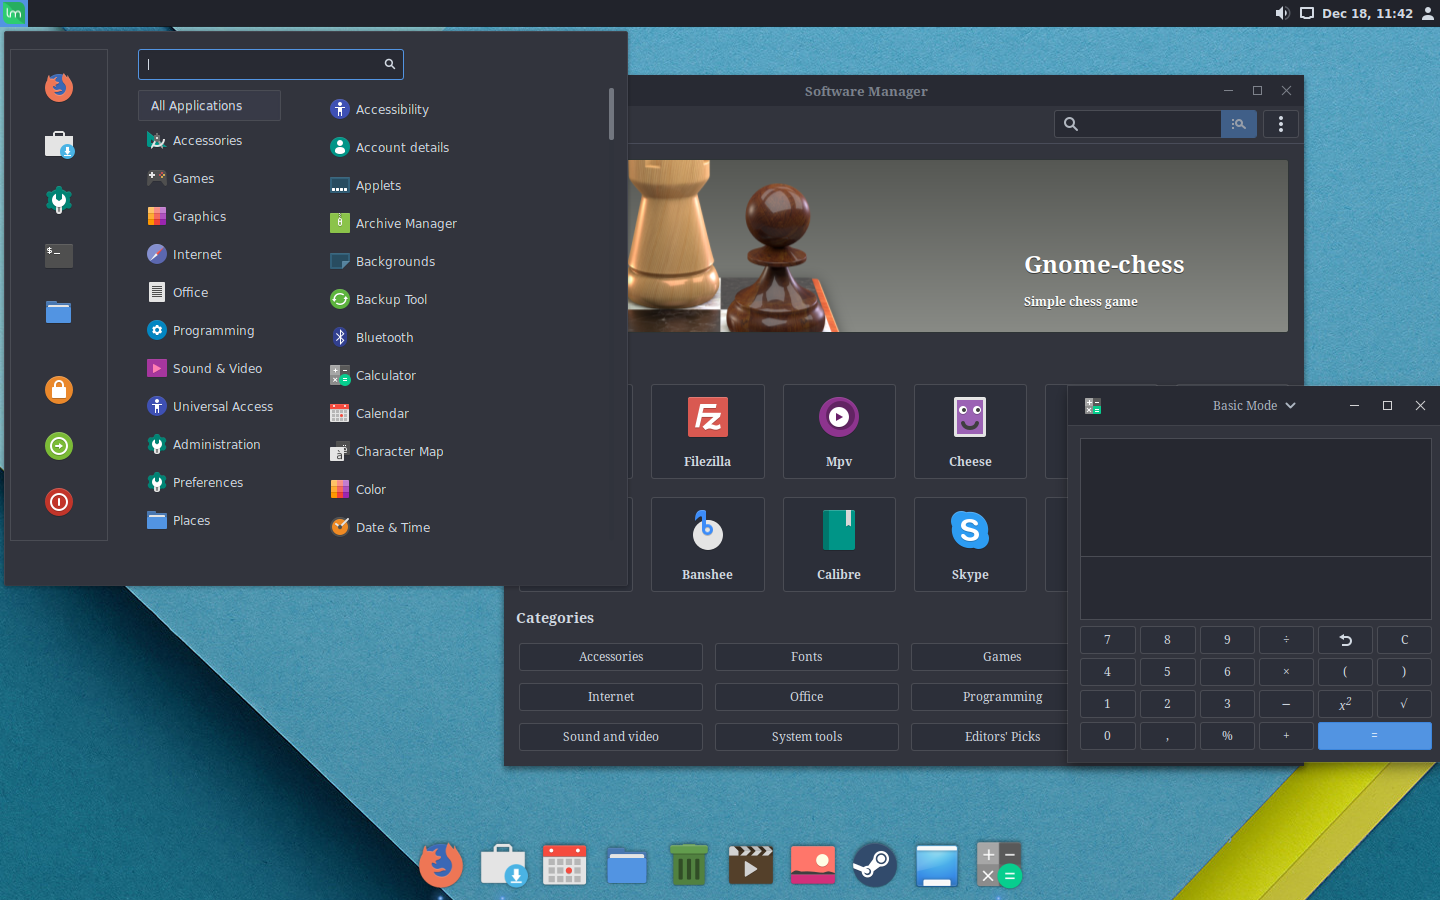Click Calibre app tile in Software Manager
Image resolution: width=1440 pixels, height=900 pixels.
coord(839,545)
